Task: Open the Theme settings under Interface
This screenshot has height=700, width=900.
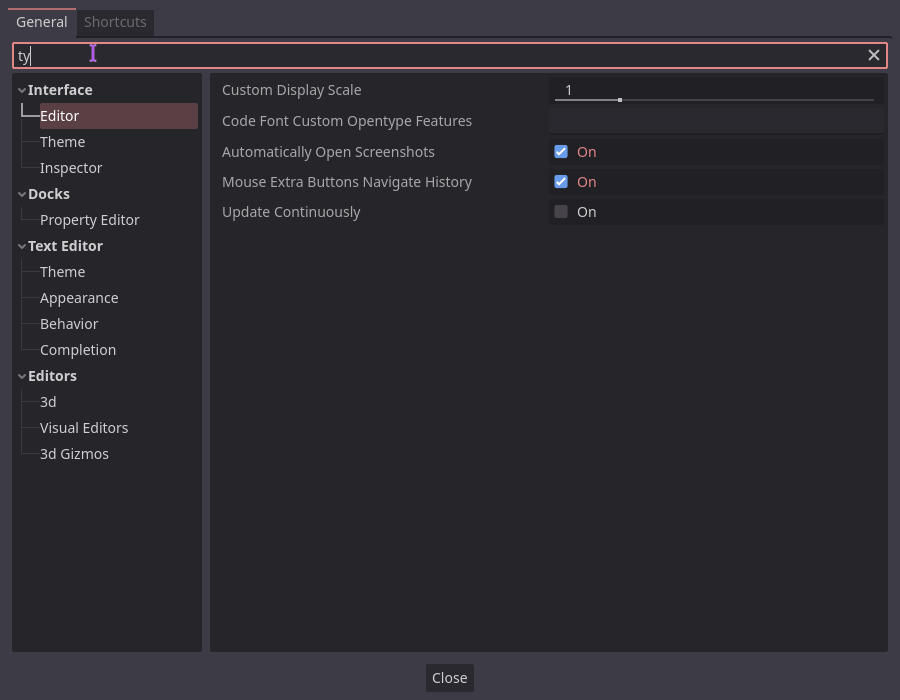Action: point(62,141)
